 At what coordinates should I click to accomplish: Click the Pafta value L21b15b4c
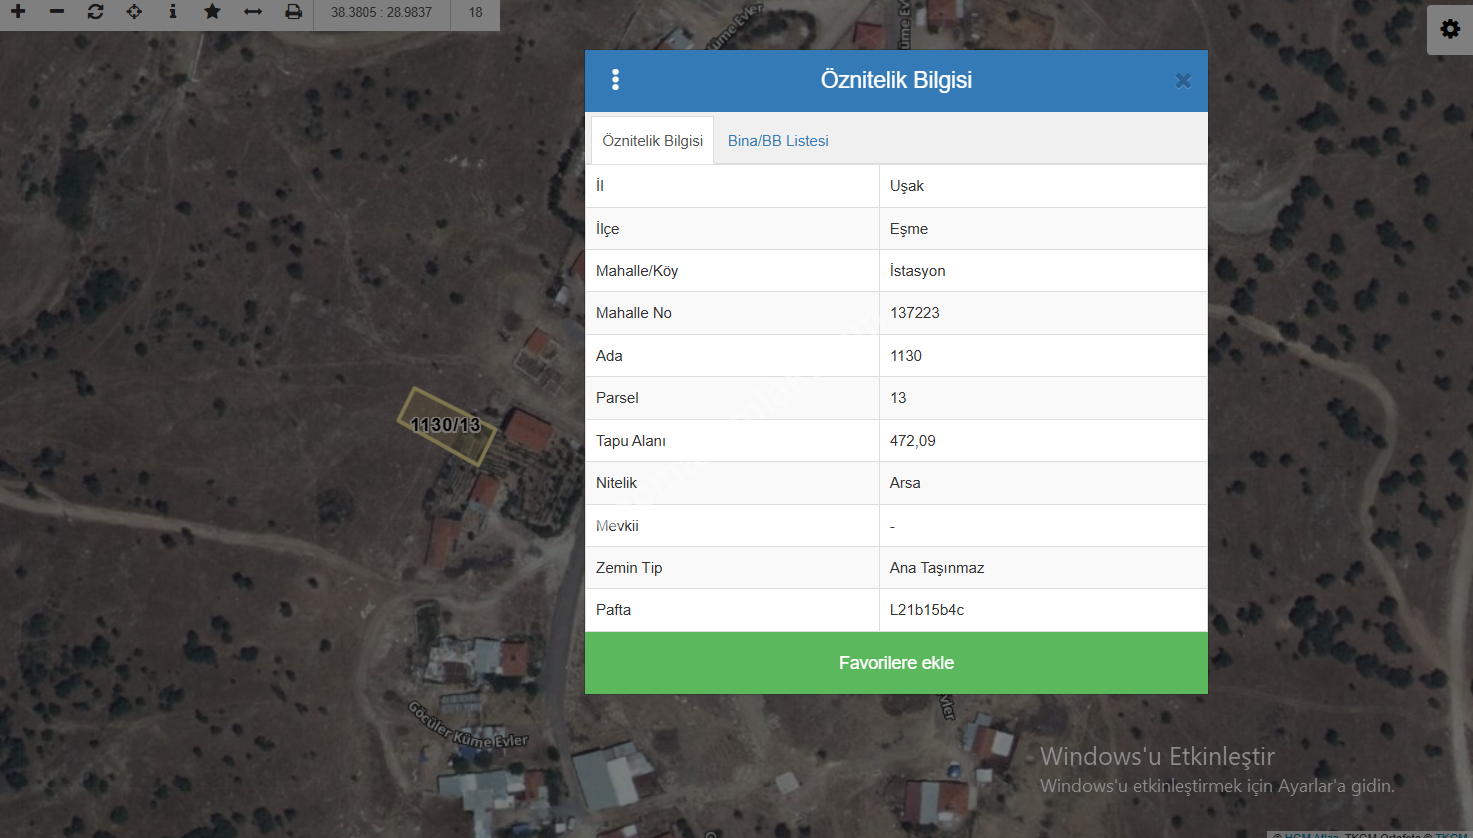pyautogui.click(x=927, y=610)
